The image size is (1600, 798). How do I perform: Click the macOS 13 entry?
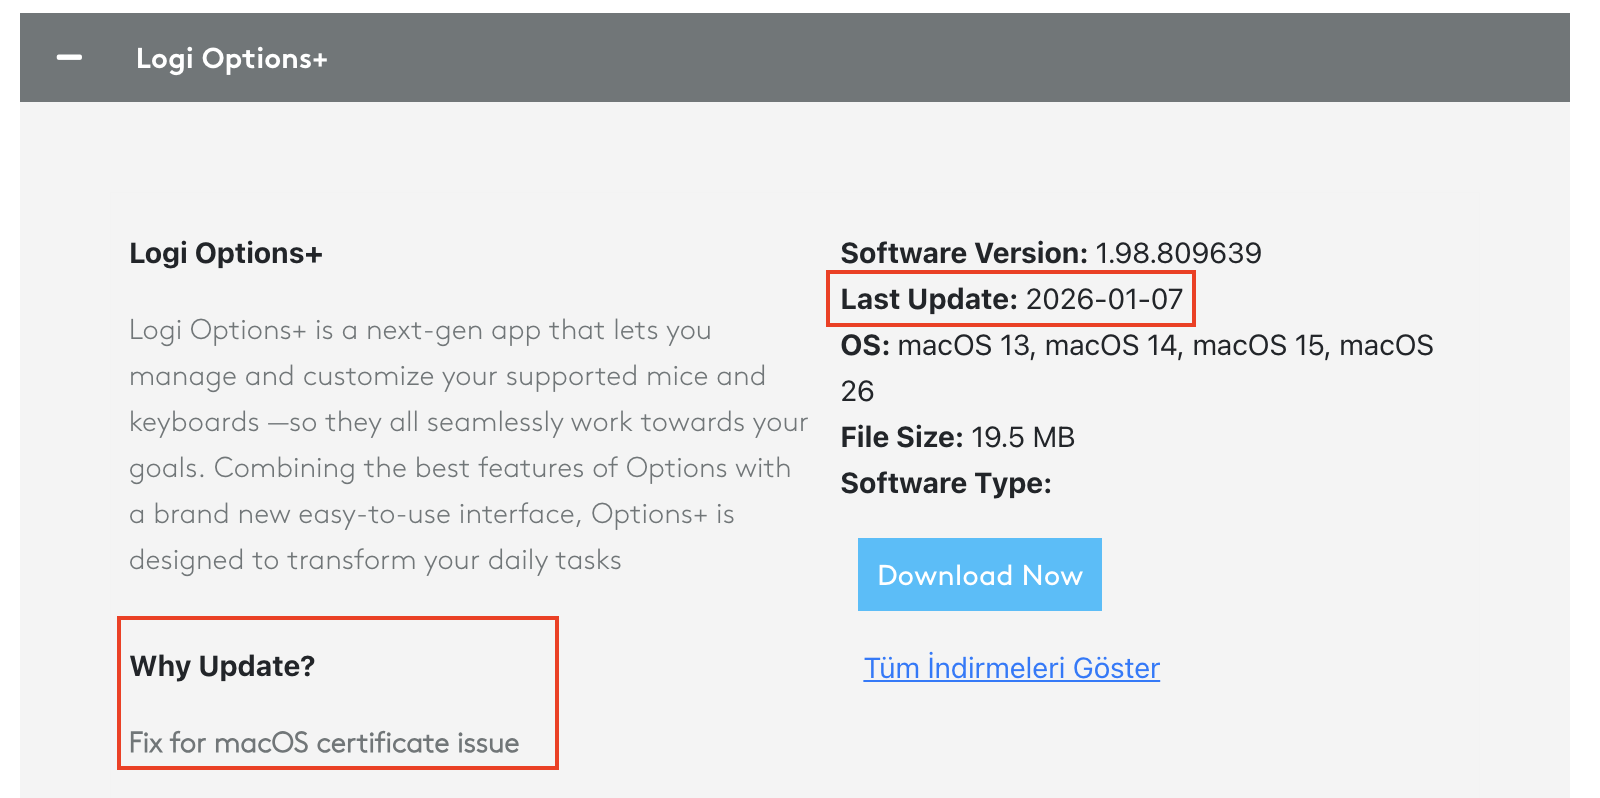(964, 346)
